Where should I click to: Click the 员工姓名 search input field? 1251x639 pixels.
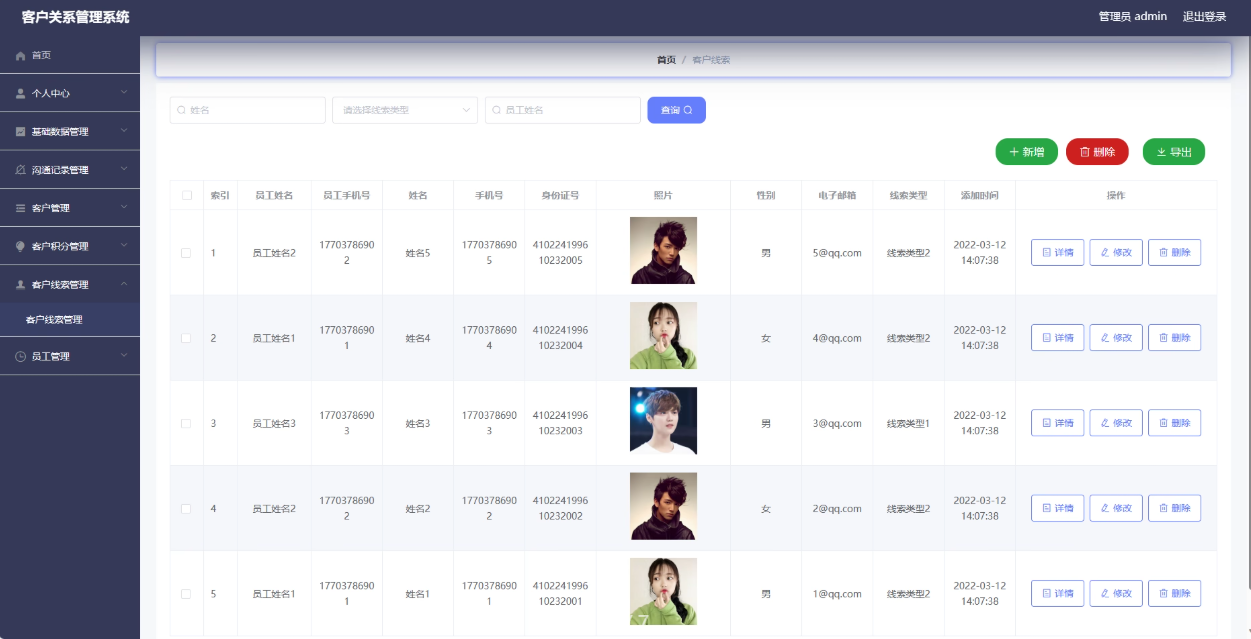(x=568, y=110)
